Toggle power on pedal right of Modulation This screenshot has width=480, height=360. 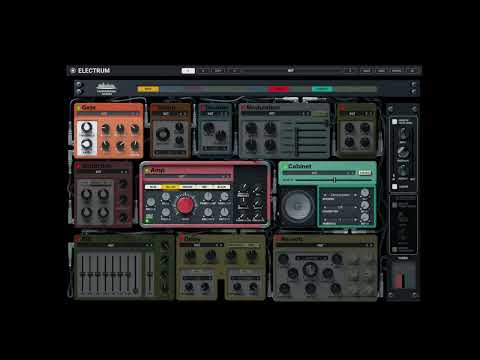(x=341, y=108)
